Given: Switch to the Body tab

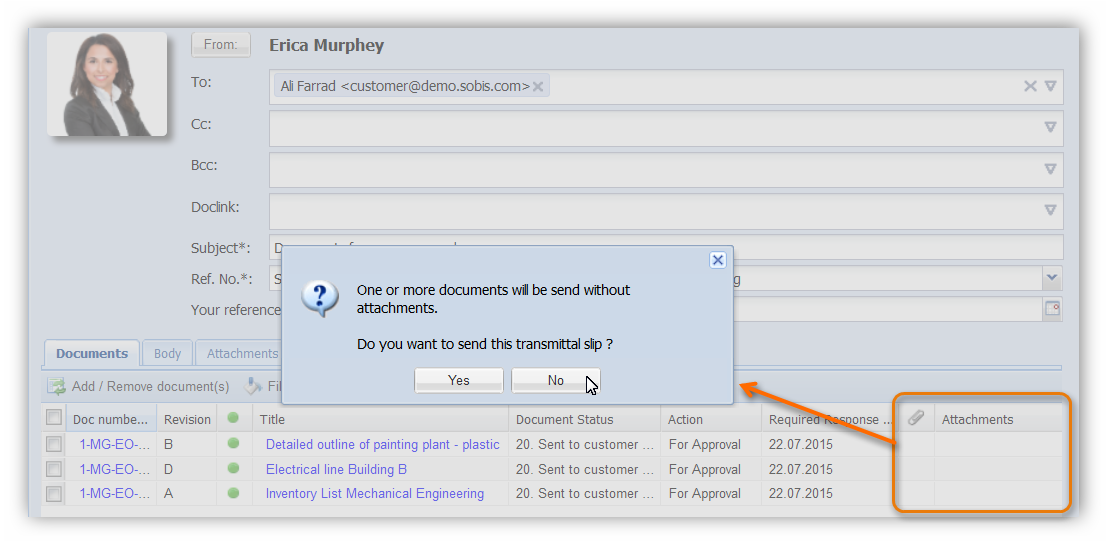Looking at the screenshot, I should (167, 353).
